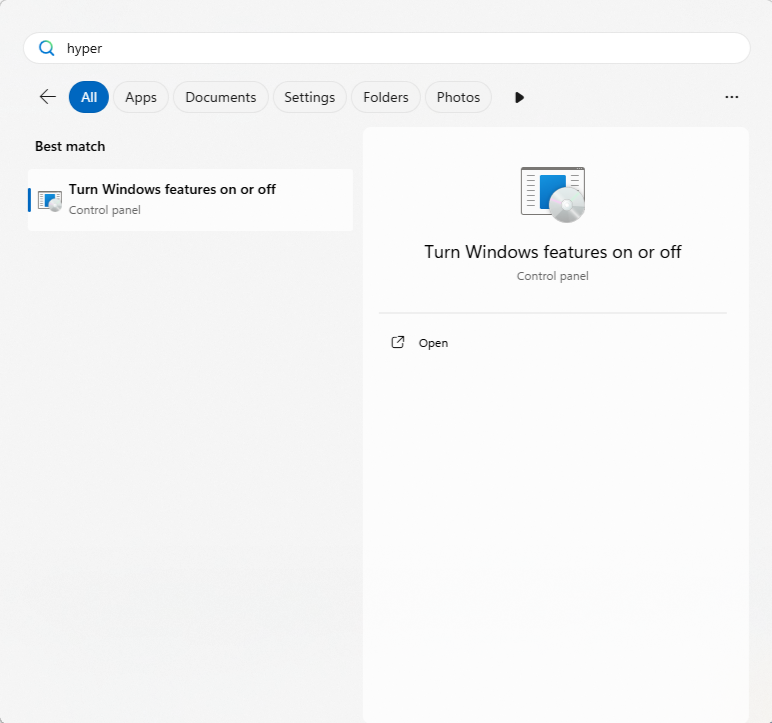Click the preview pane title text

[552, 252]
